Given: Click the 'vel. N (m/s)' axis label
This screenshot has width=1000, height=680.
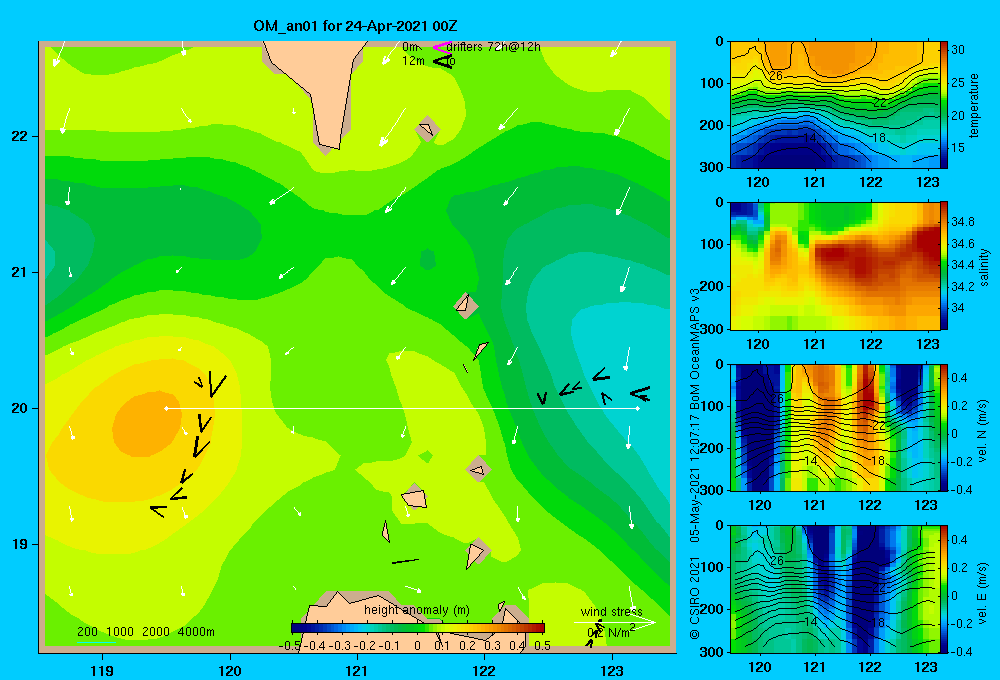Looking at the screenshot, I should pos(983,431).
